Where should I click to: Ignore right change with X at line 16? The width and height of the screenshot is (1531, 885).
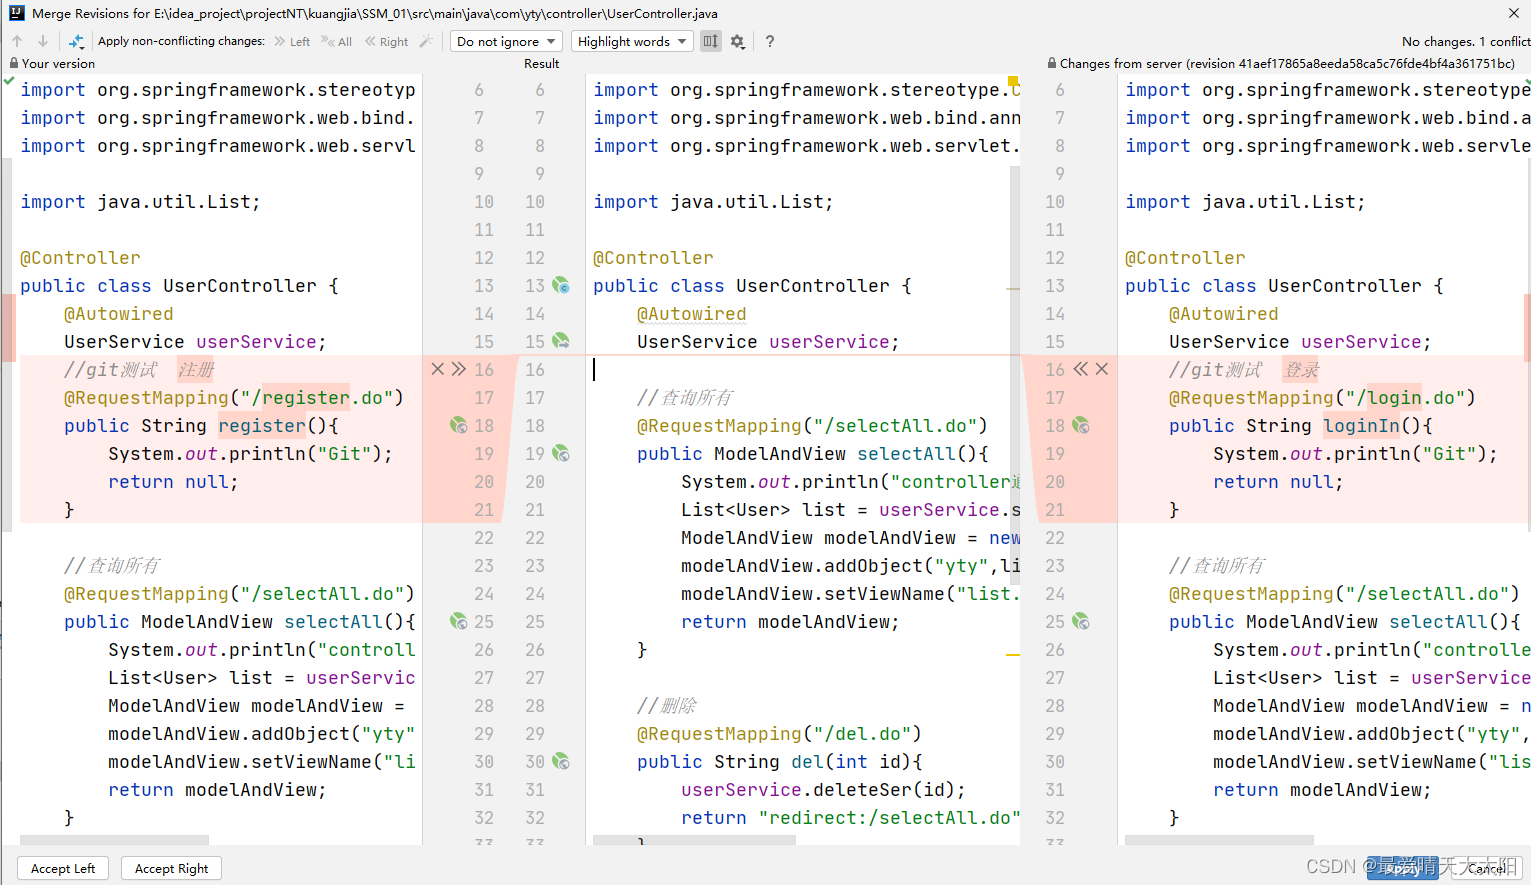(x=1101, y=369)
